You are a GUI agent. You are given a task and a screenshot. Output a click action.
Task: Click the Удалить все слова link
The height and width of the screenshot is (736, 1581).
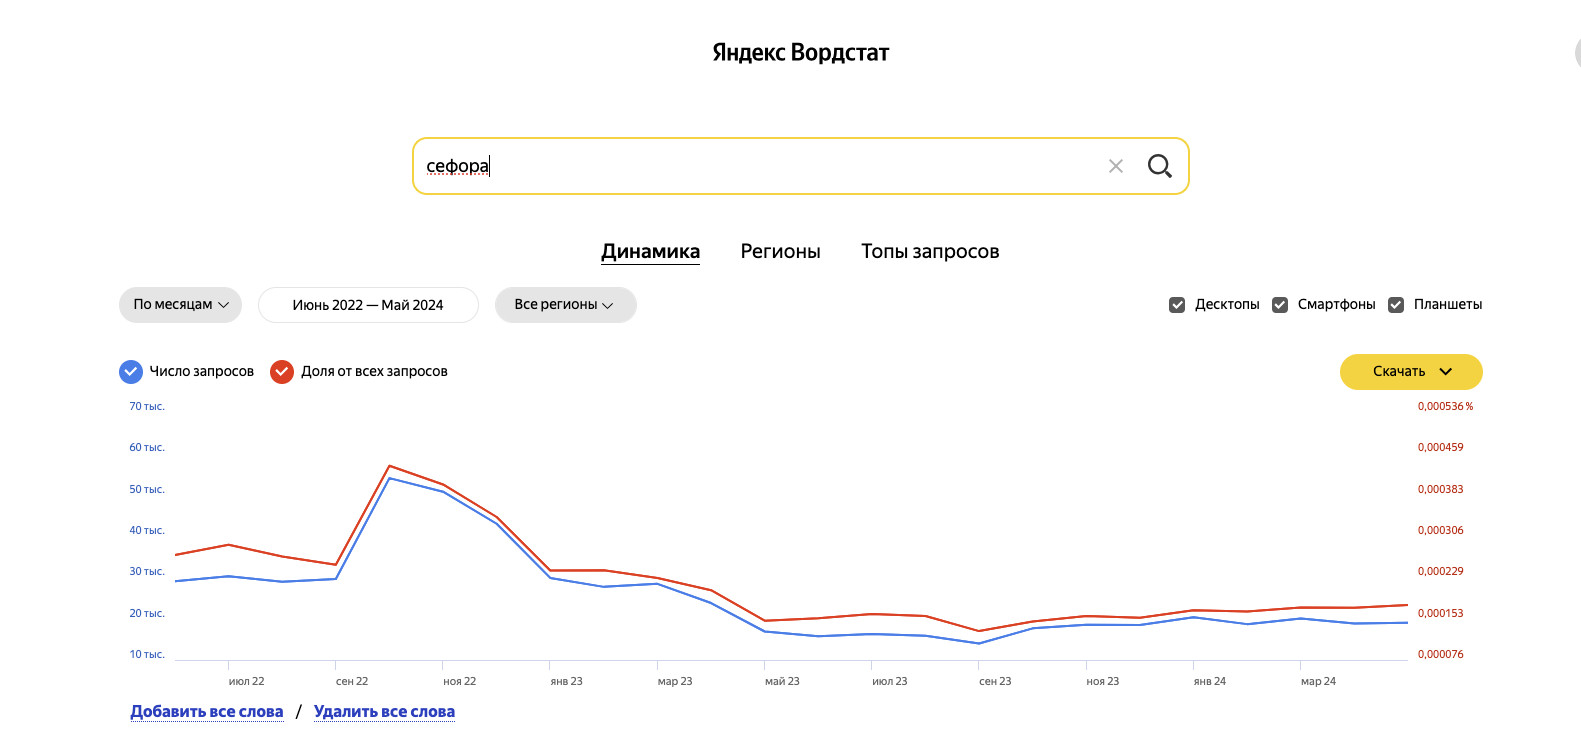[x=384, y=712]
